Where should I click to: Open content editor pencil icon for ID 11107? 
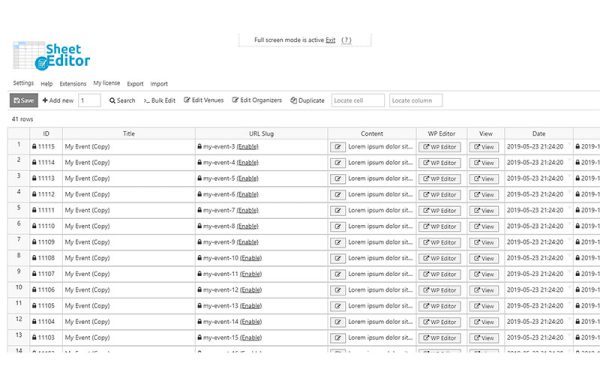[x=338, y=274]
